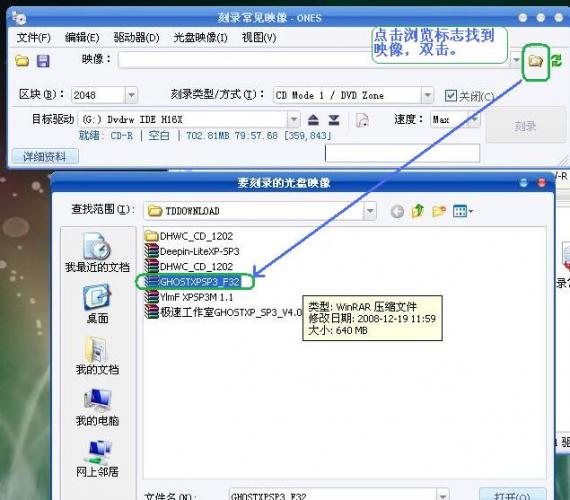Go up one folder level
Screen dimensions: 570x500
[x=418, y=211]
